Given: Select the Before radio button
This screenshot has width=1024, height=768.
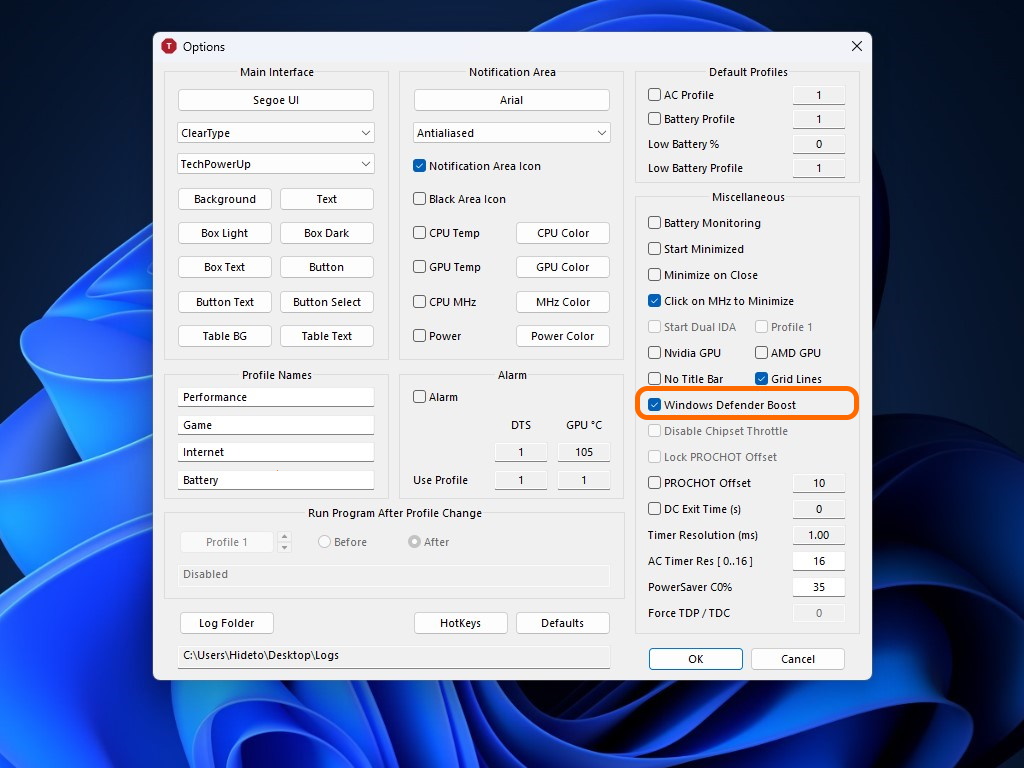Looking at the screenshot, I should pyautogui.click(x=326, y=541).
